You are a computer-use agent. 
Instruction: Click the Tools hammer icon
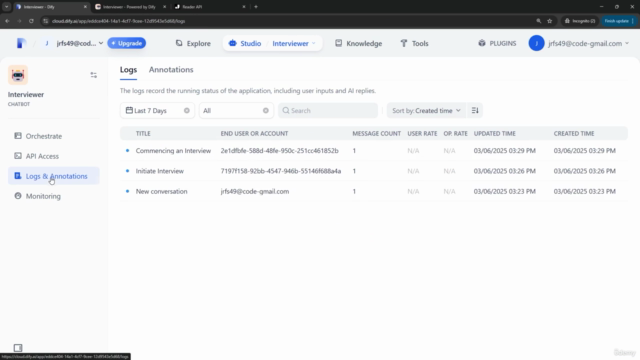404,43
